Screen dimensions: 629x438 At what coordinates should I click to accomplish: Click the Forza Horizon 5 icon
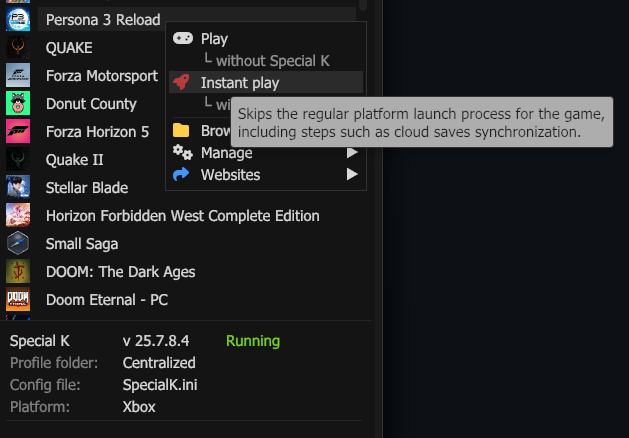18,131
